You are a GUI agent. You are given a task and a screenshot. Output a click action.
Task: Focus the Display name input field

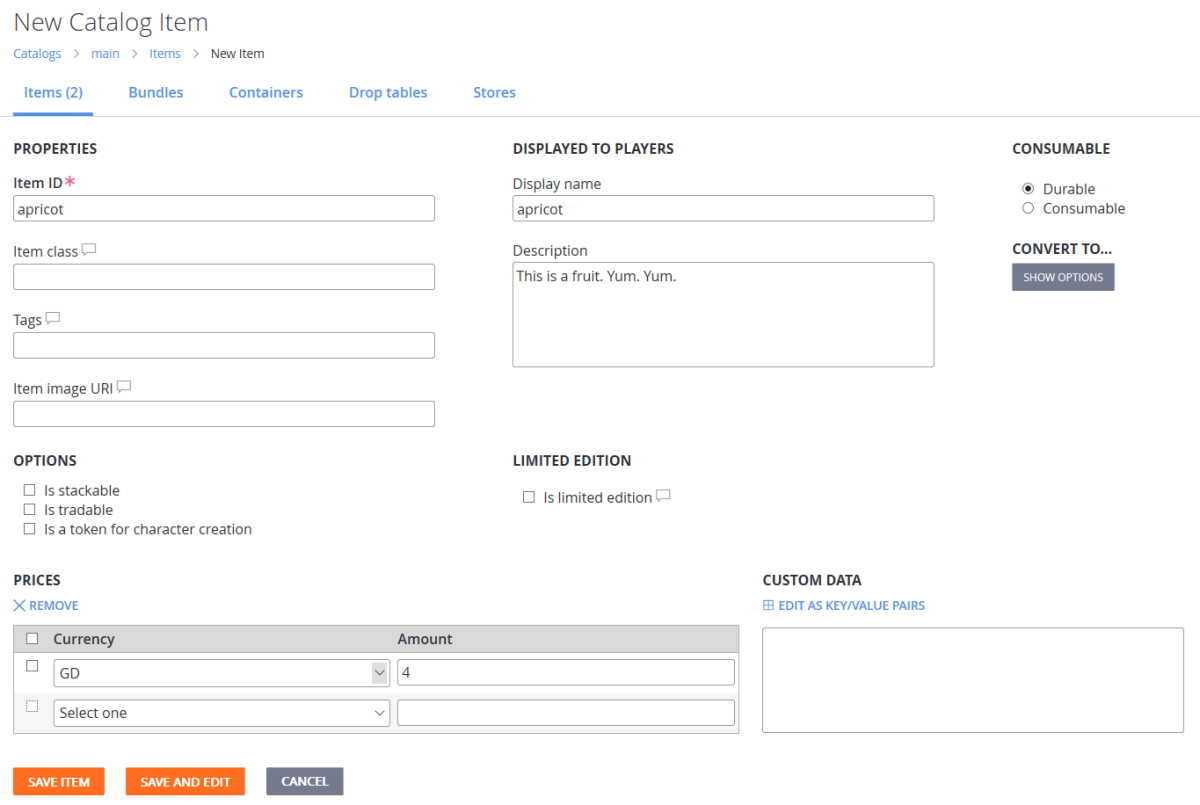click(723, 208)
